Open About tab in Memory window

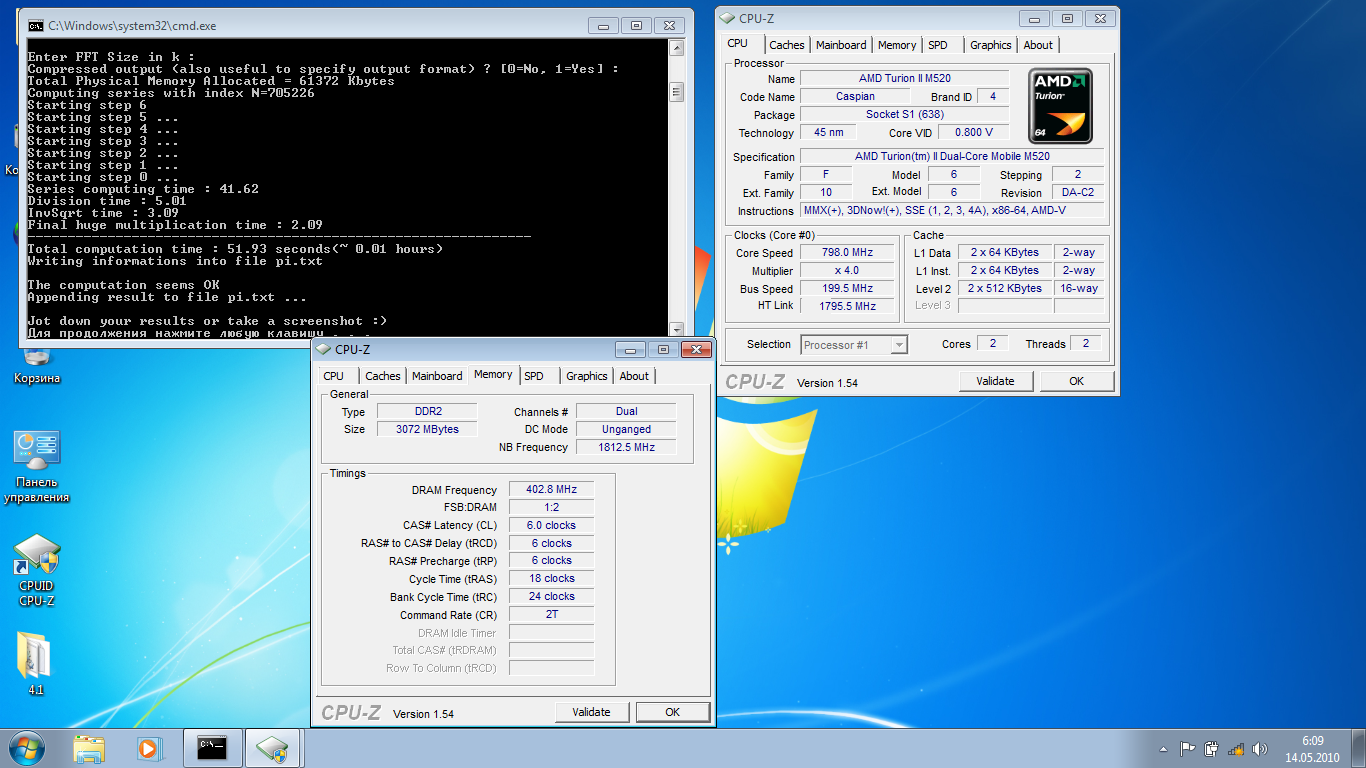(x=634, y=376)
